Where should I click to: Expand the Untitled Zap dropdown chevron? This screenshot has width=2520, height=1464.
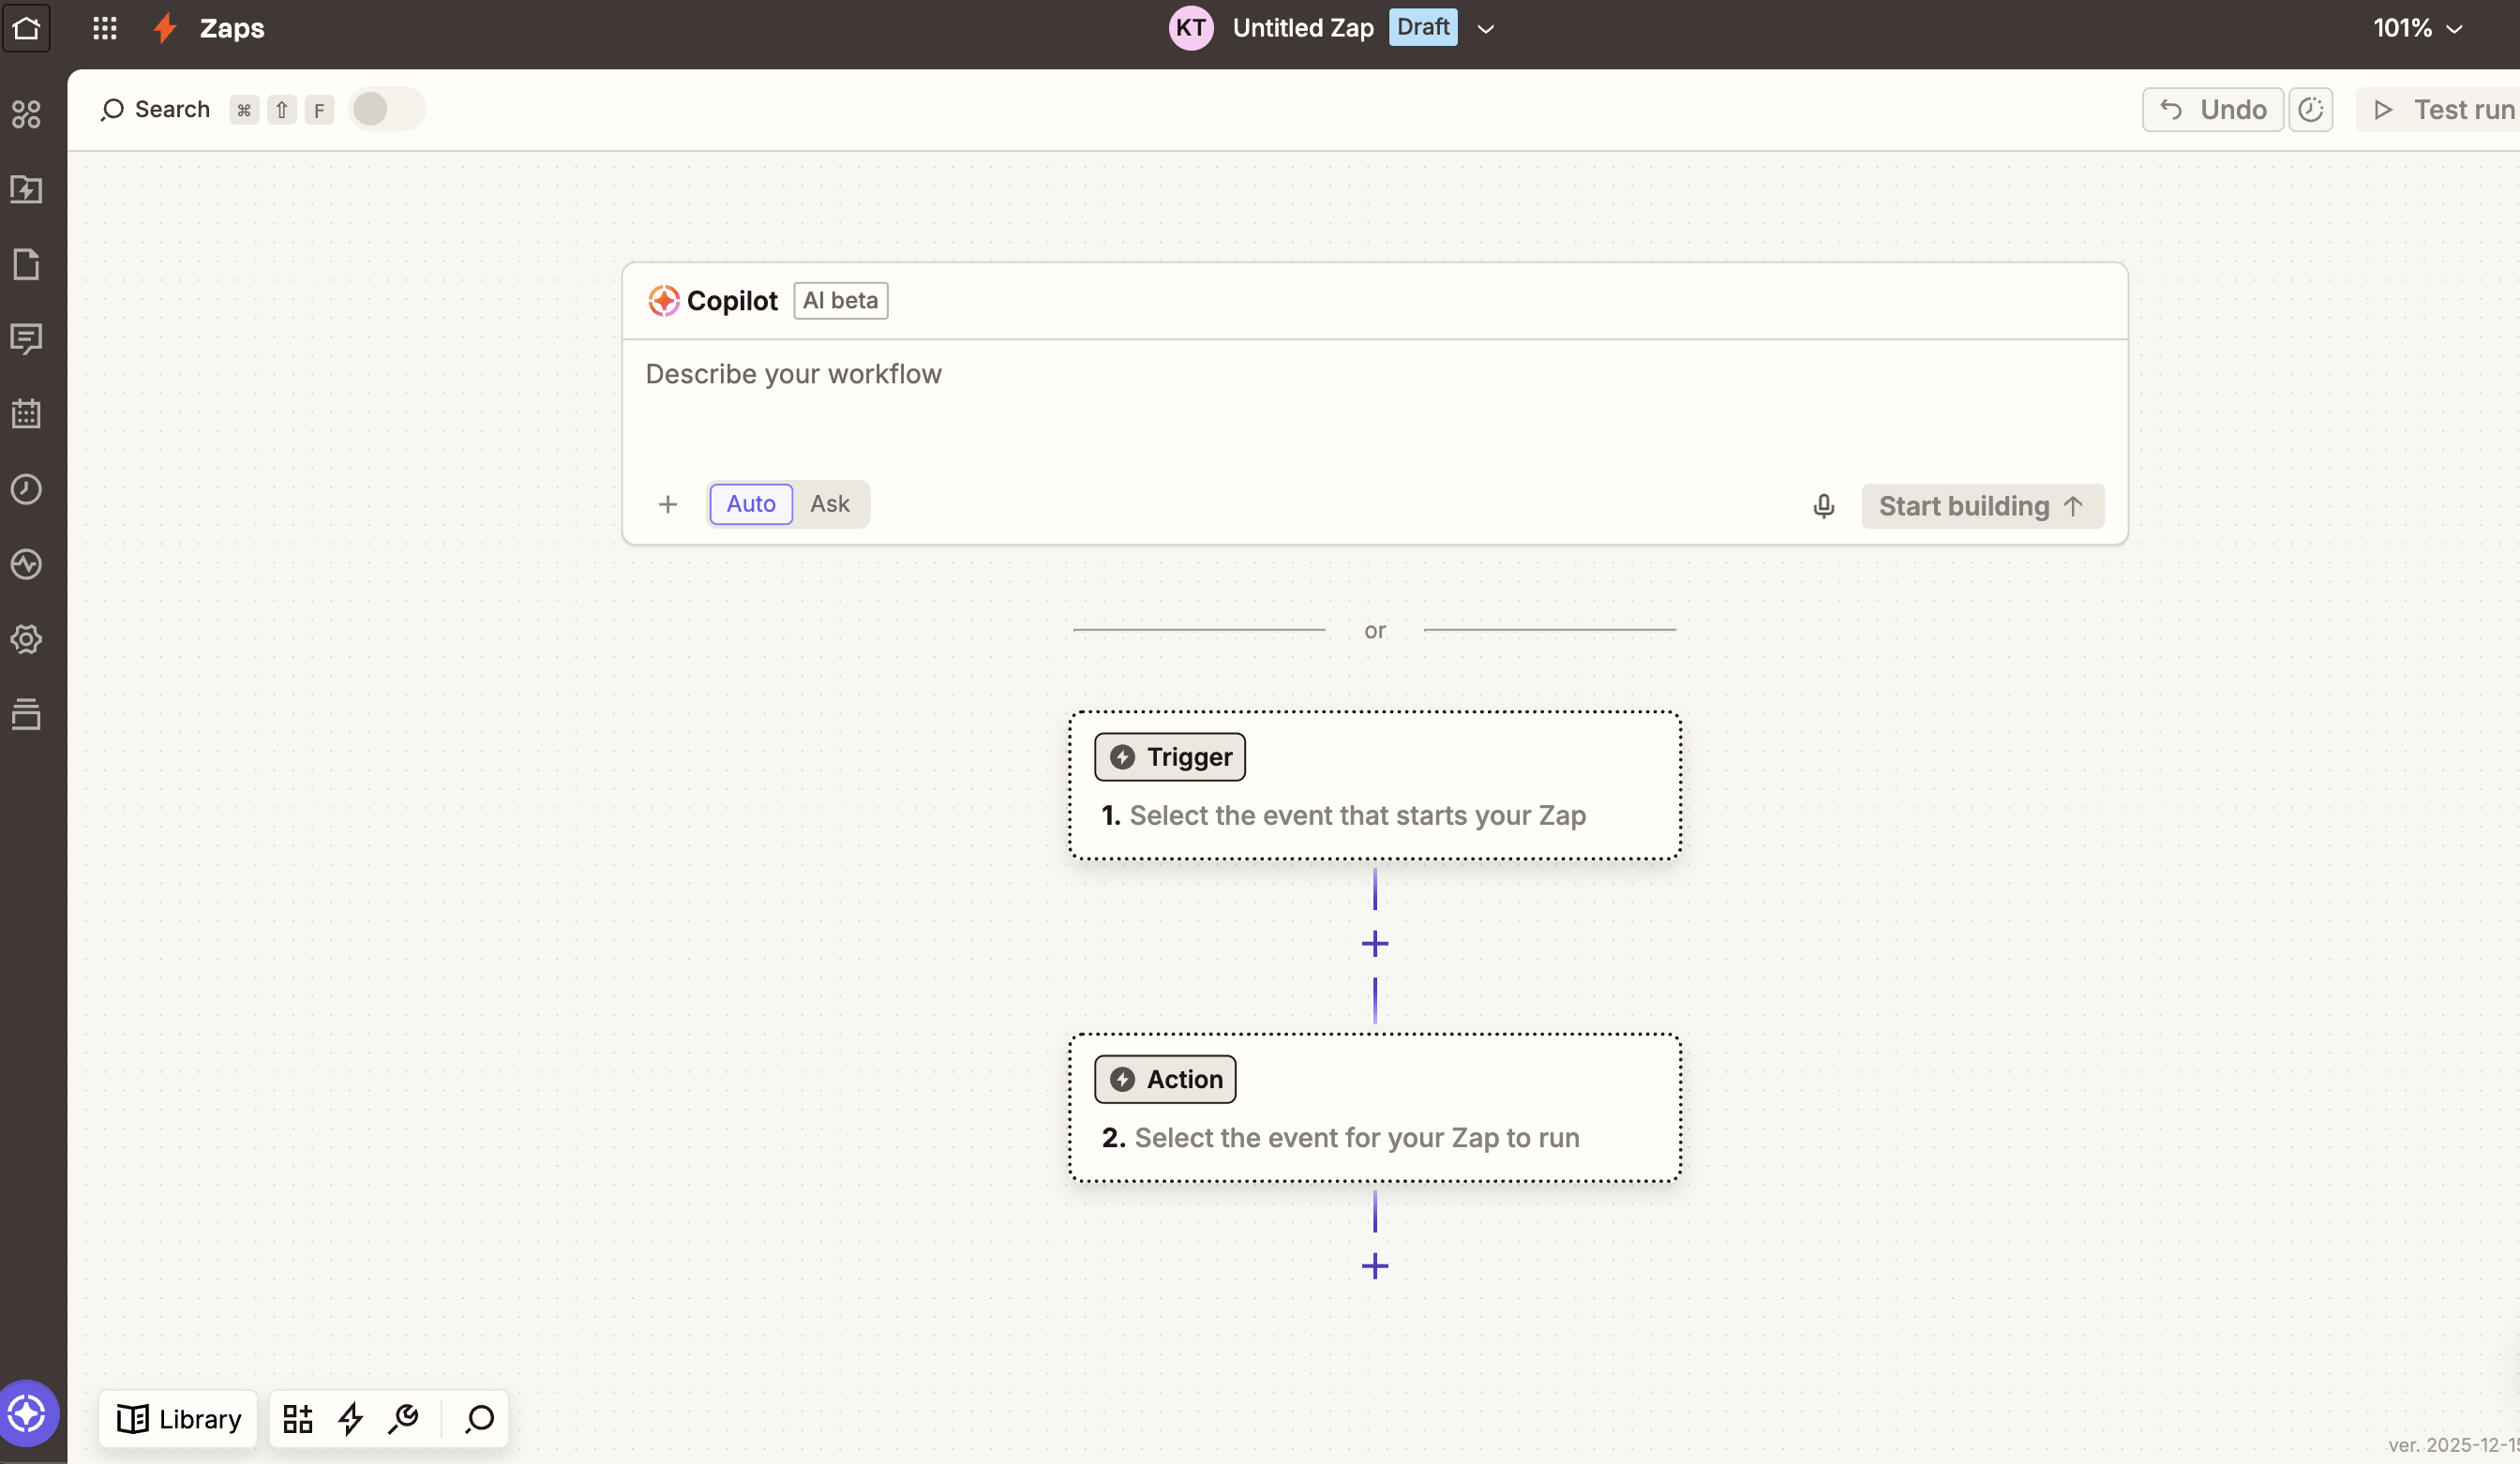(x=1485, y=29)
